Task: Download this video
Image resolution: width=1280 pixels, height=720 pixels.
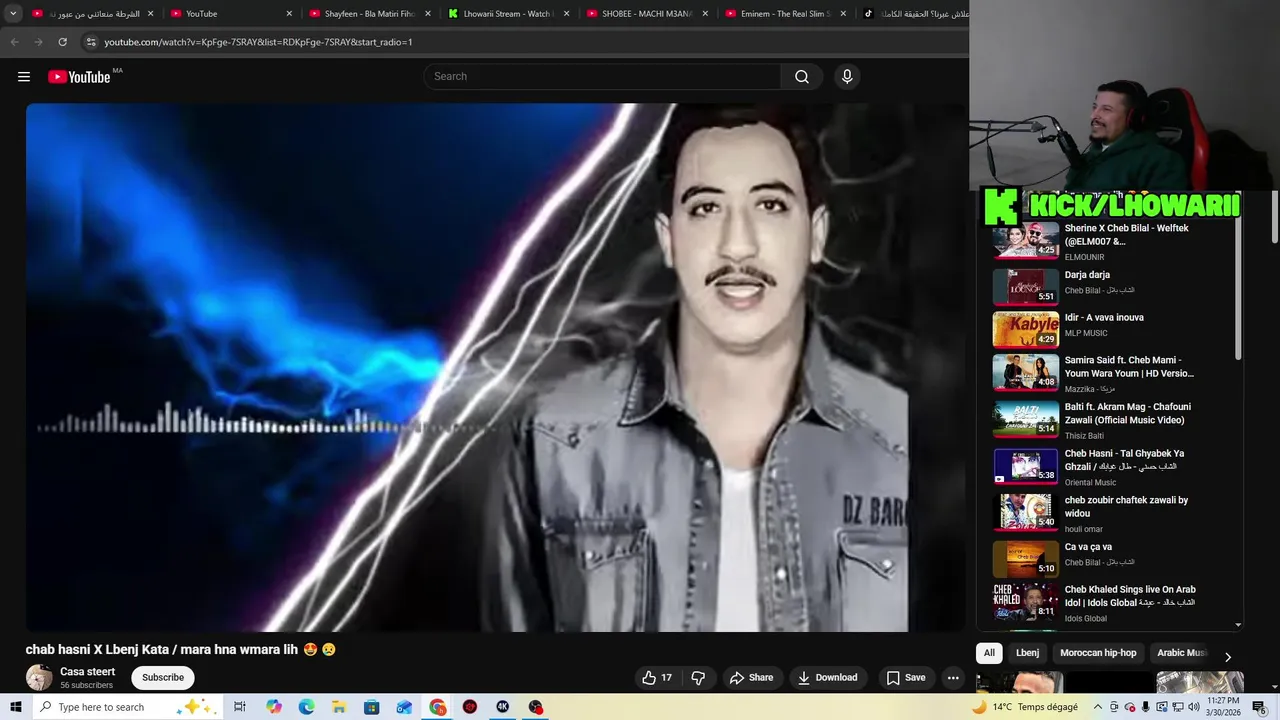Action: click(x=828, y=678)
